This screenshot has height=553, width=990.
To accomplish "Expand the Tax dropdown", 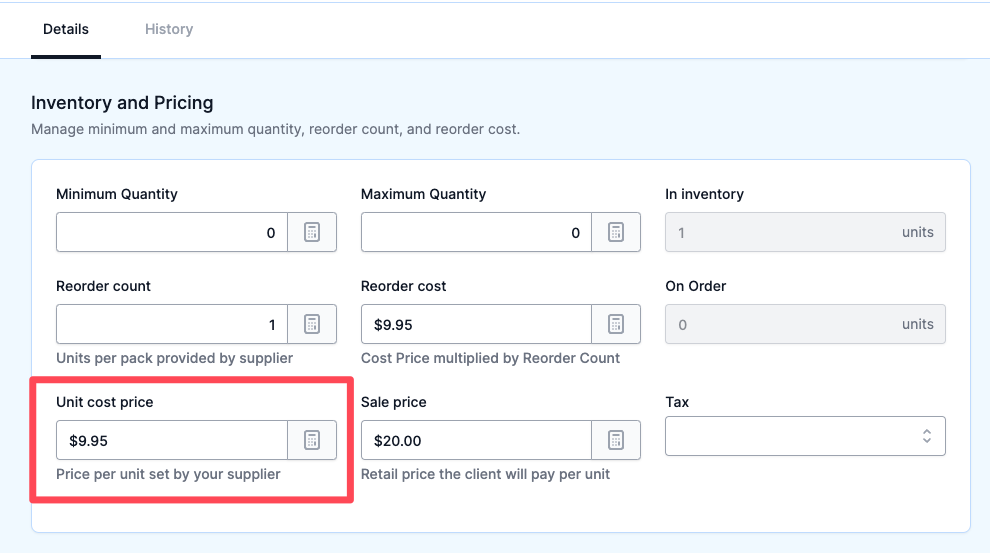I will click(x=805, y=436).
